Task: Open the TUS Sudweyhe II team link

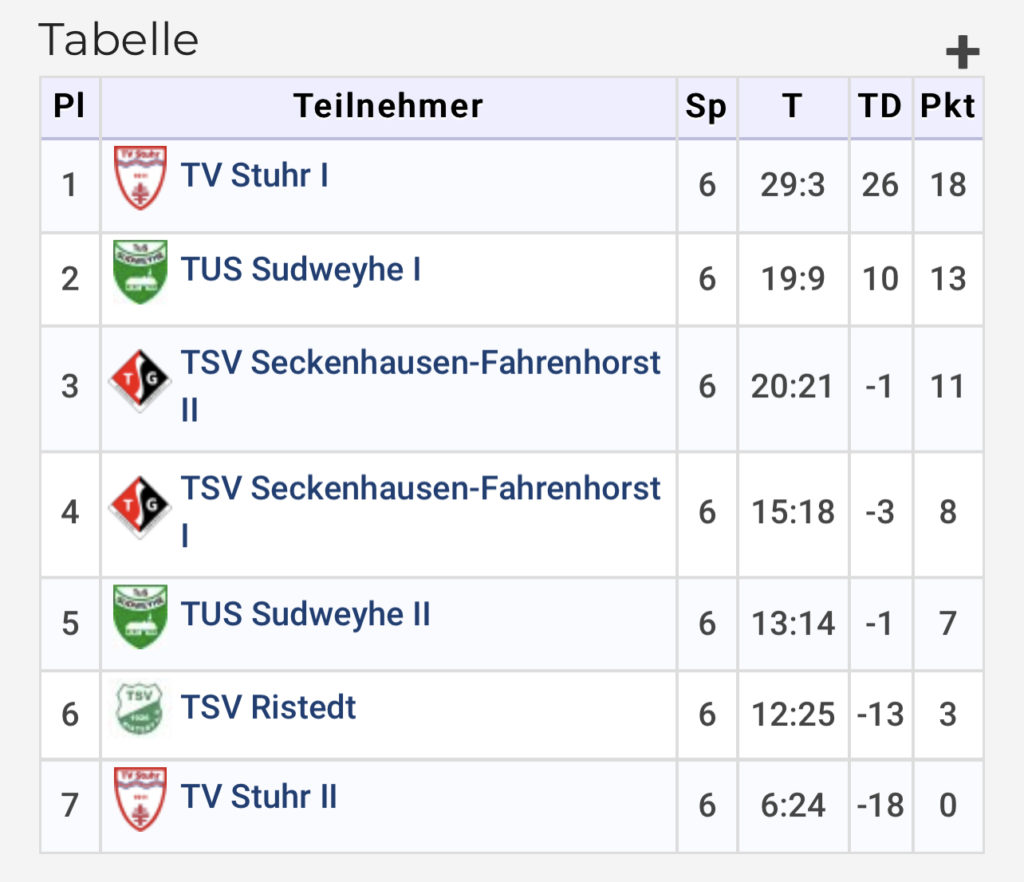Action: click(x=306, y=614)
